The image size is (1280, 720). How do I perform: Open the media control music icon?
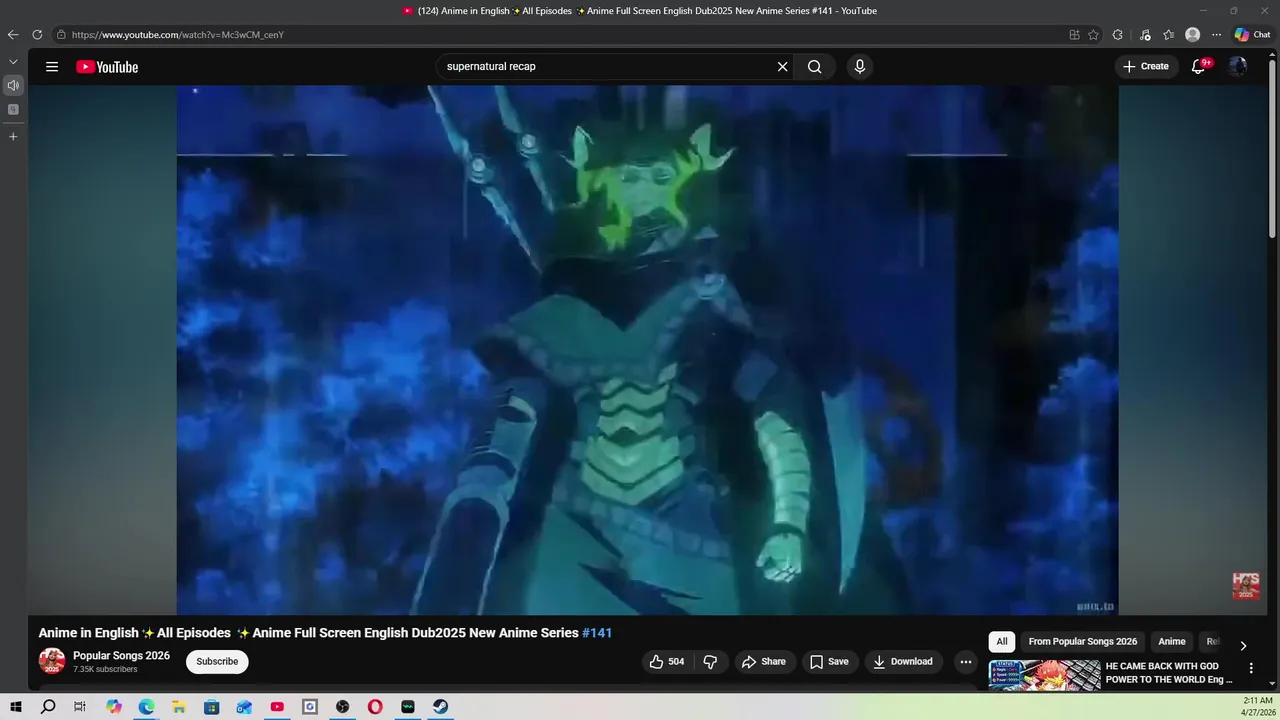[x=1145, y=34]
